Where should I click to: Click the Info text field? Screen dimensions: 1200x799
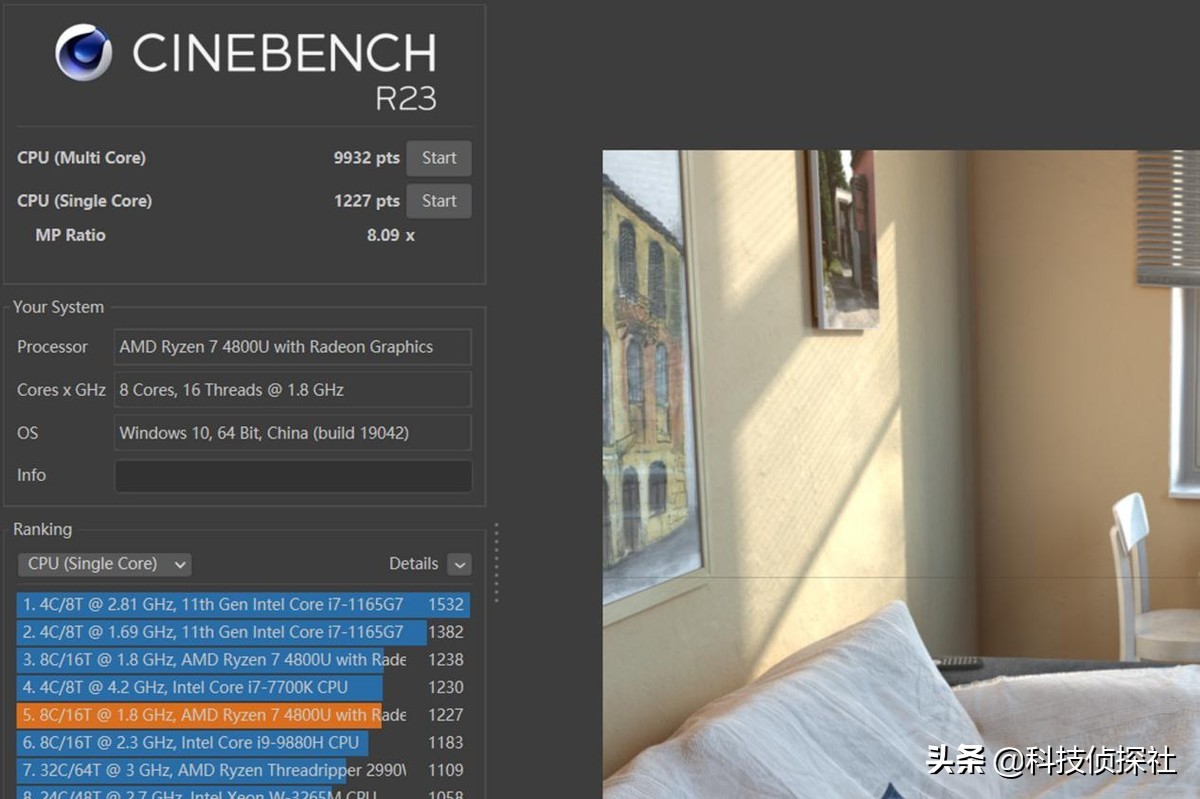(x=293, y=476)
